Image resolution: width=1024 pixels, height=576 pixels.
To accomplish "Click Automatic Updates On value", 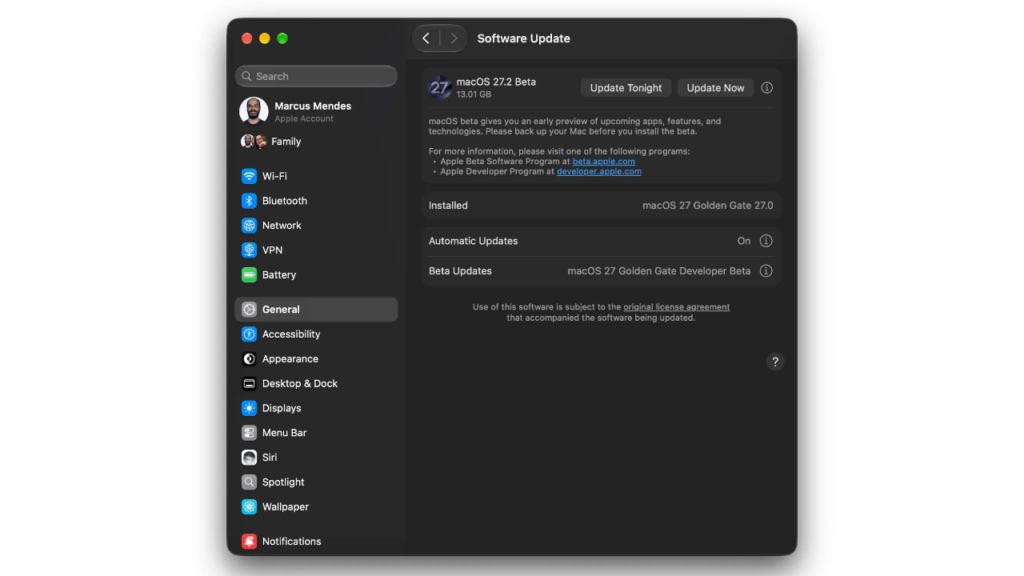I will pos(744,241).
